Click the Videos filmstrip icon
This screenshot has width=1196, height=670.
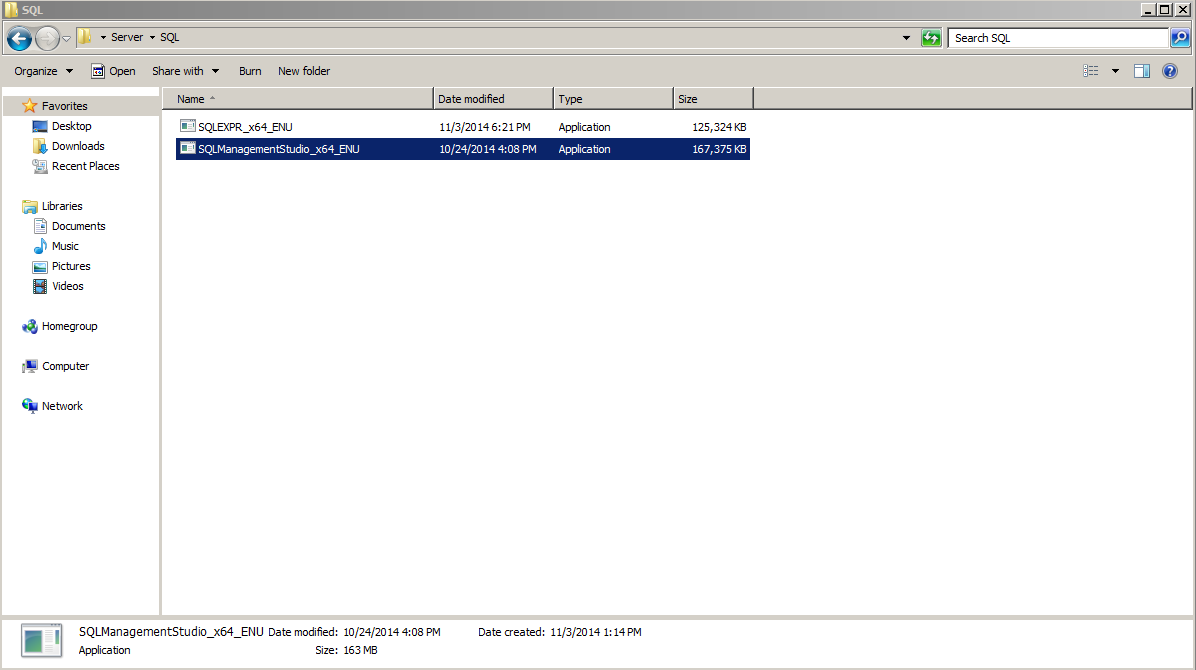point(40,286)
